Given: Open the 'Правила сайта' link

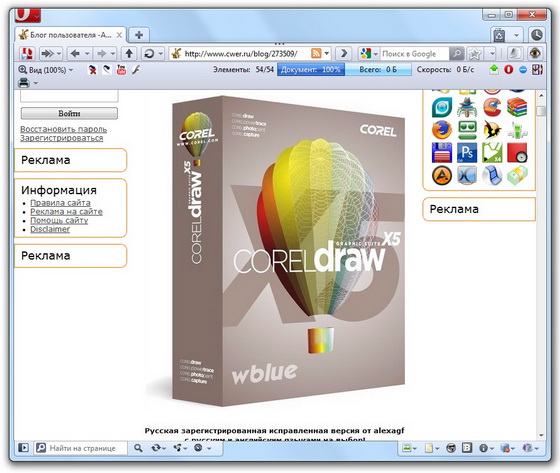Looking at the screenshot, I should 60,203.
